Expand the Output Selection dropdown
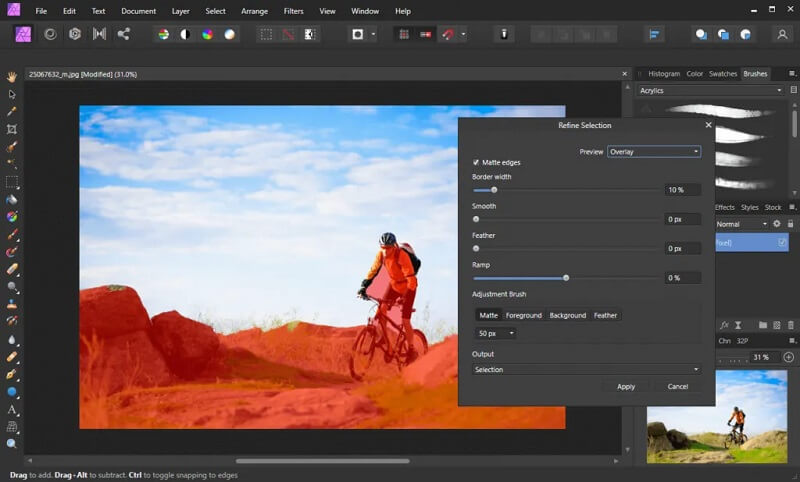This screenshot has height=482, width=800. click(586, 370)
